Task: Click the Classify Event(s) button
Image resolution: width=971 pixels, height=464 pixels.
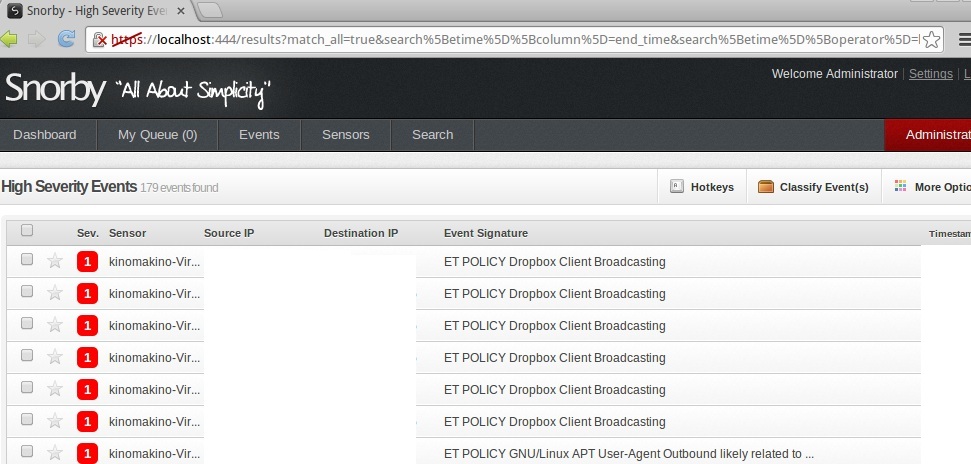Action: coord(813,187)
